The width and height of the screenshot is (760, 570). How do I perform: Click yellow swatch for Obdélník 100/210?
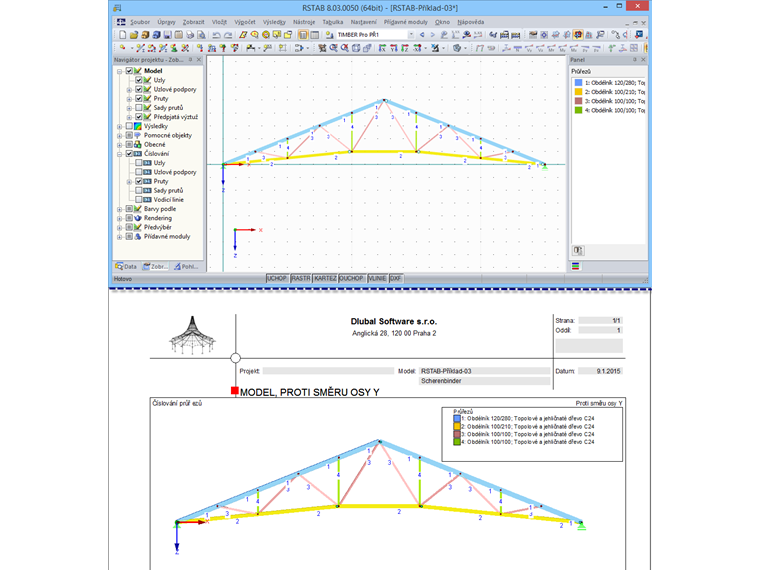click(578, 92)
